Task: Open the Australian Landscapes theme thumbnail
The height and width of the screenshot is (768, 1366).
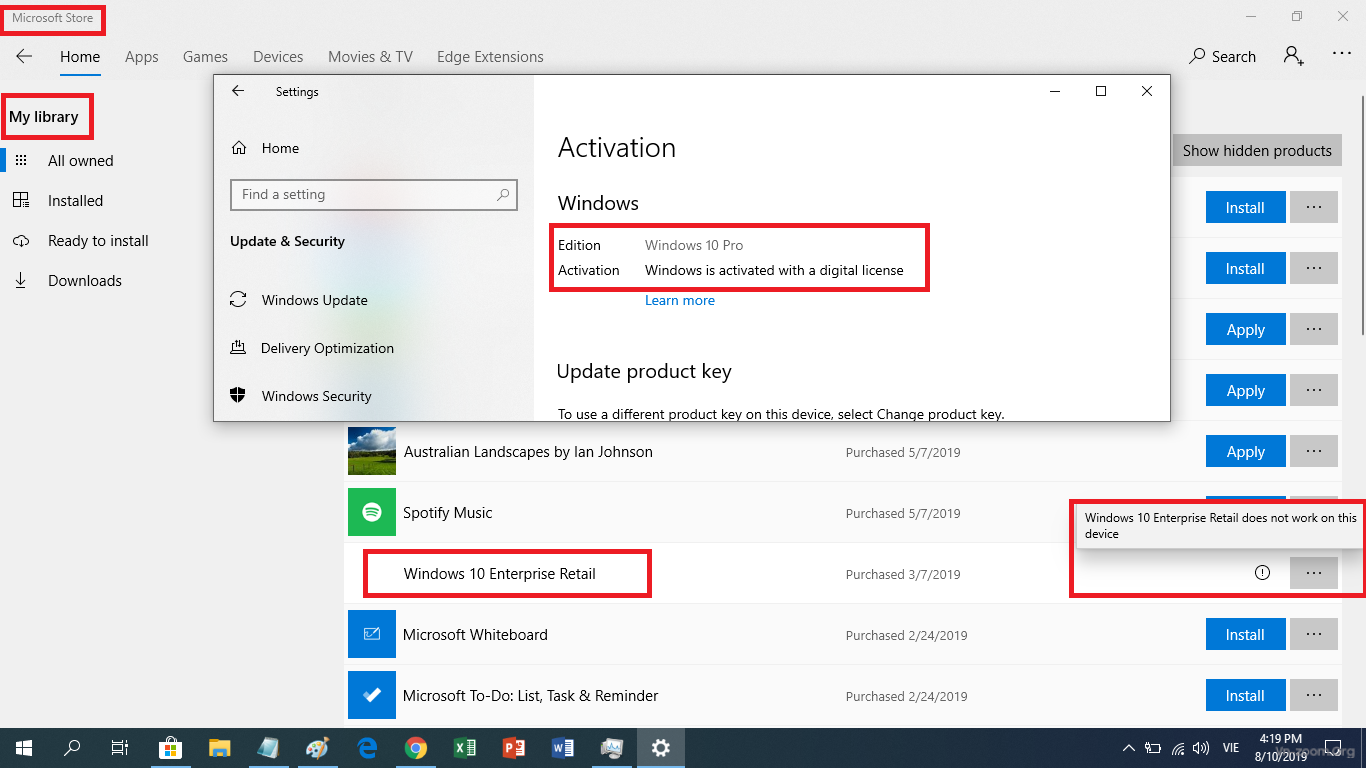Action: pos(372,452)
